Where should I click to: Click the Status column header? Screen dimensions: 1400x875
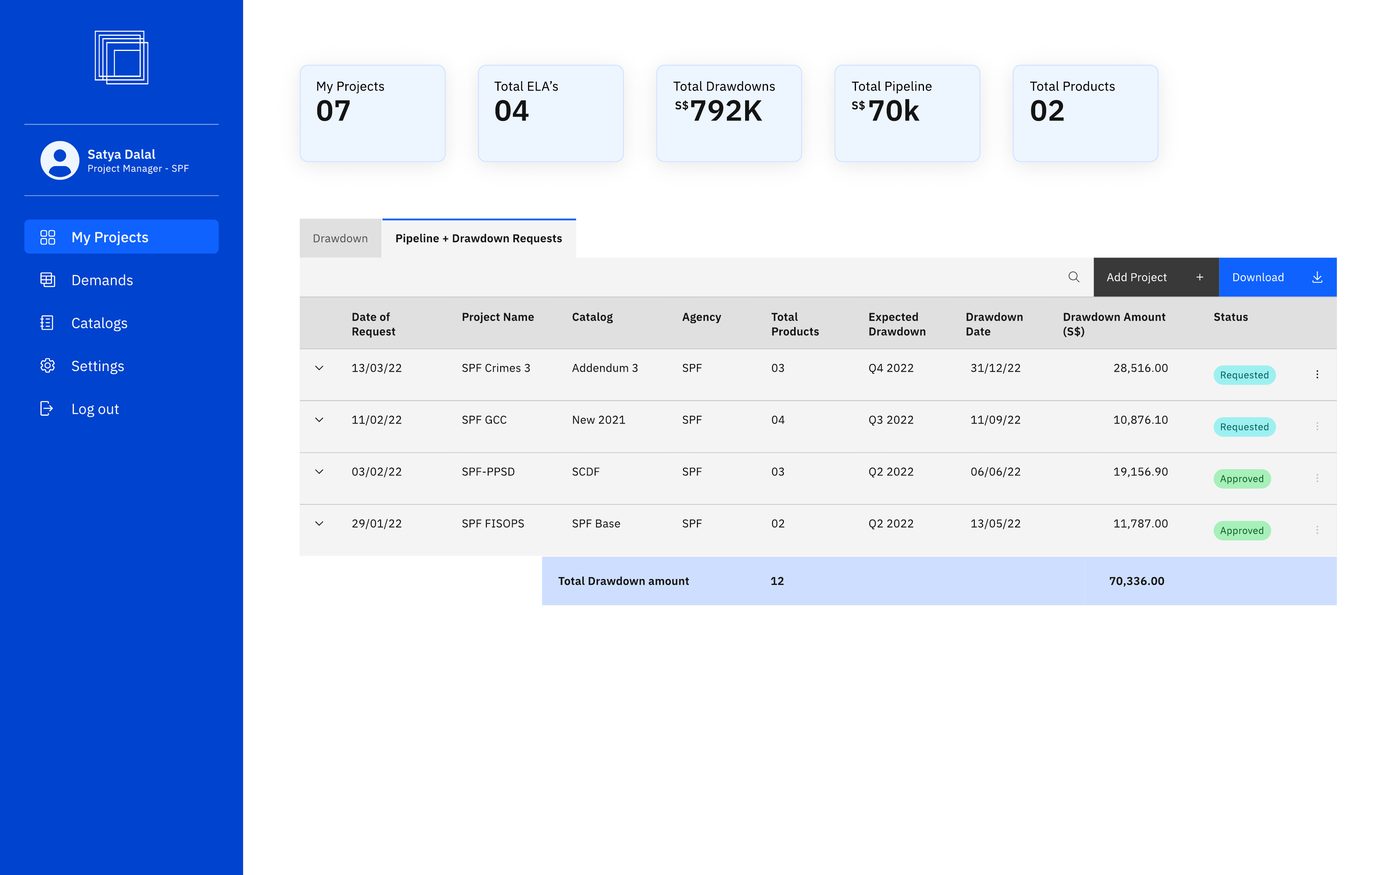1231,317
